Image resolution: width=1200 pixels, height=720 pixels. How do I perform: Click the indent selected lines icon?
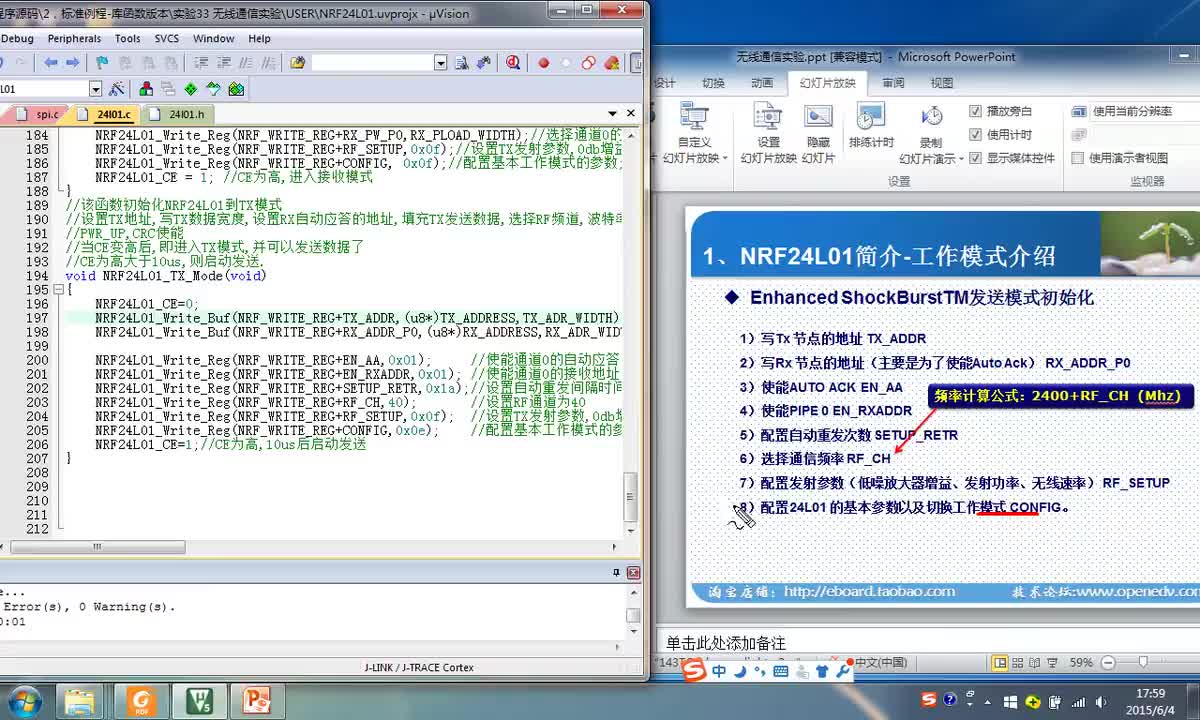tap(201, 62)
